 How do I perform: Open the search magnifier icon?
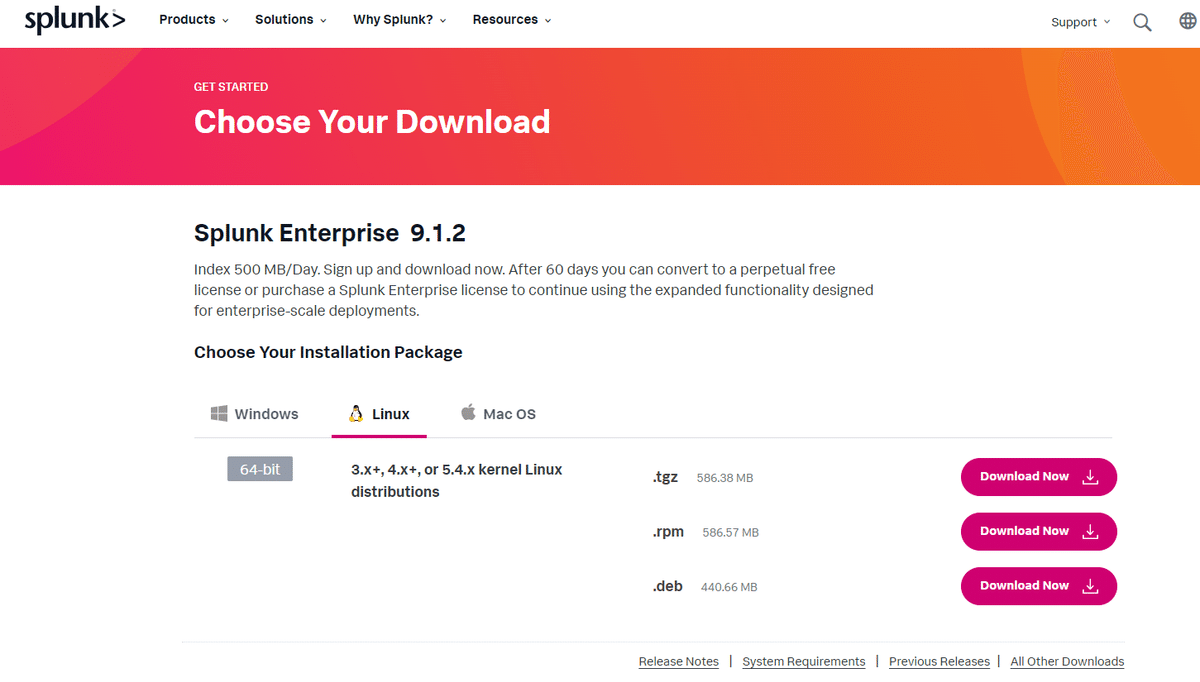1142,22
